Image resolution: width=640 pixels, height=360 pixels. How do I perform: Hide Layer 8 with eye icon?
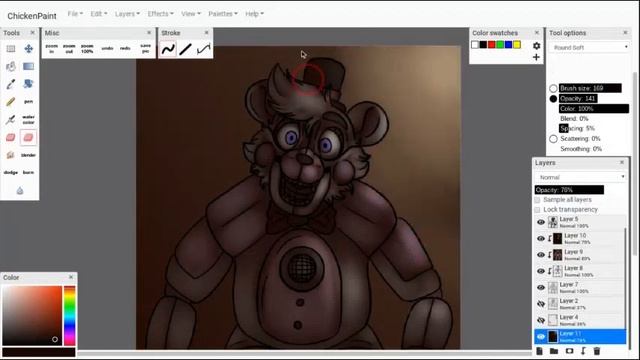click(541, 271)
